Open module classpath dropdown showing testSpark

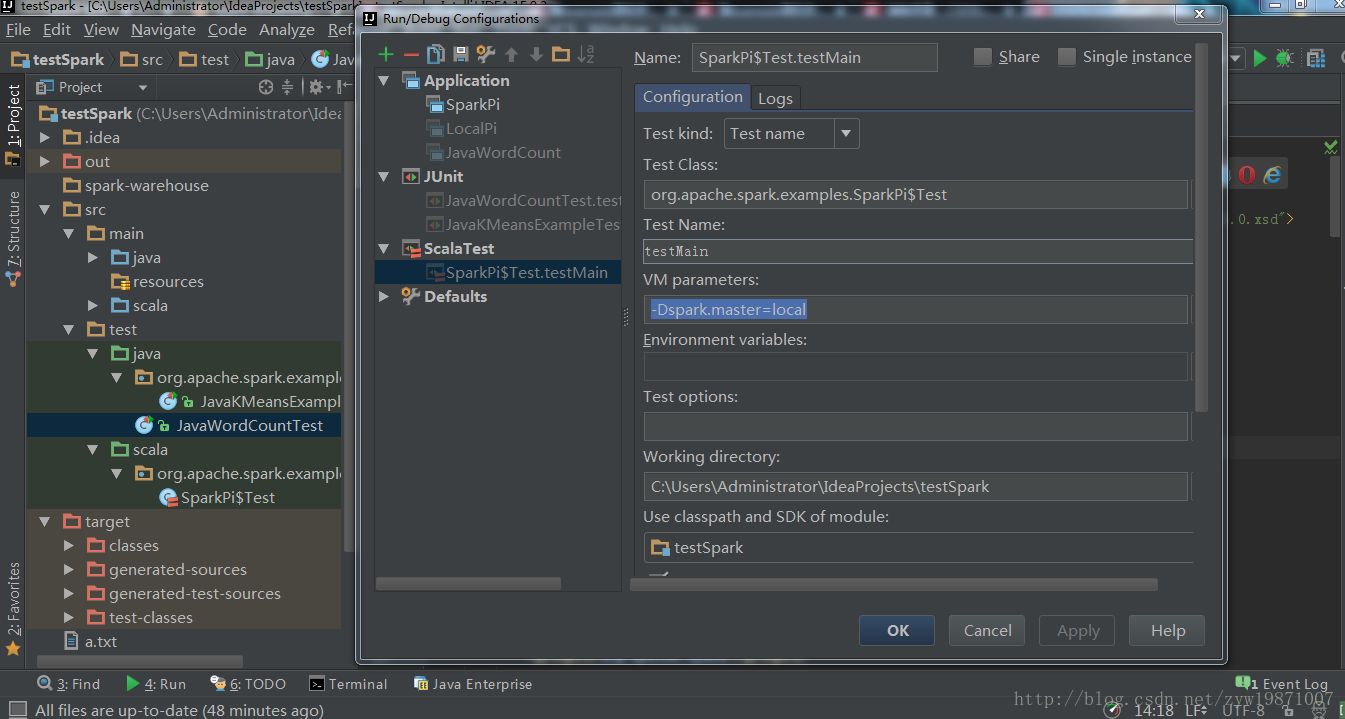pyautogui.click(x=918, y=547)
